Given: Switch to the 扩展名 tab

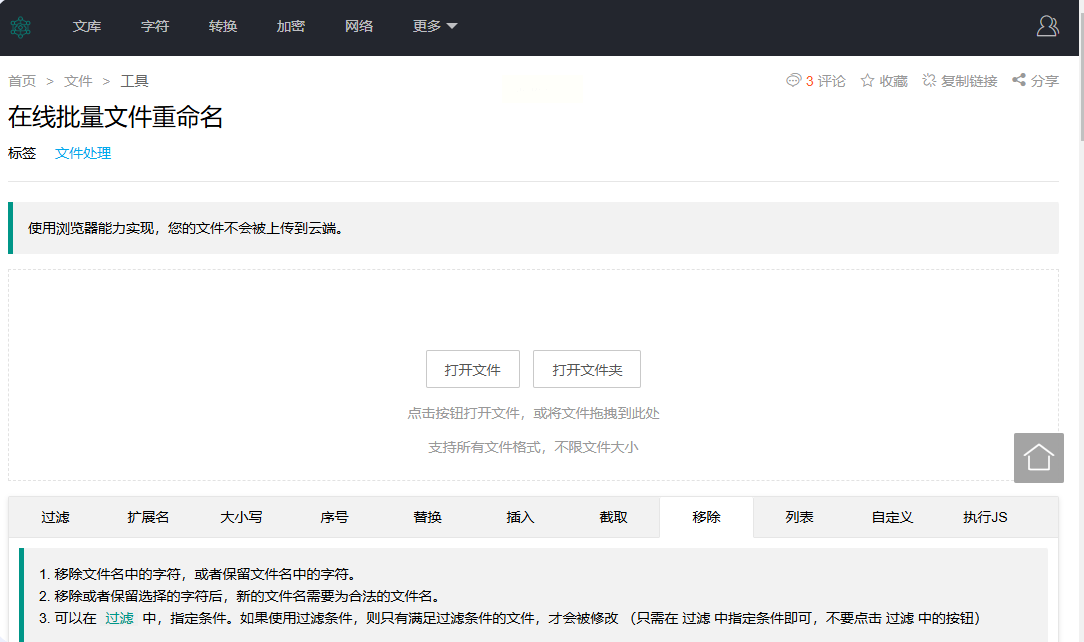Looking at the screenshot, I should tap(148, 517).
